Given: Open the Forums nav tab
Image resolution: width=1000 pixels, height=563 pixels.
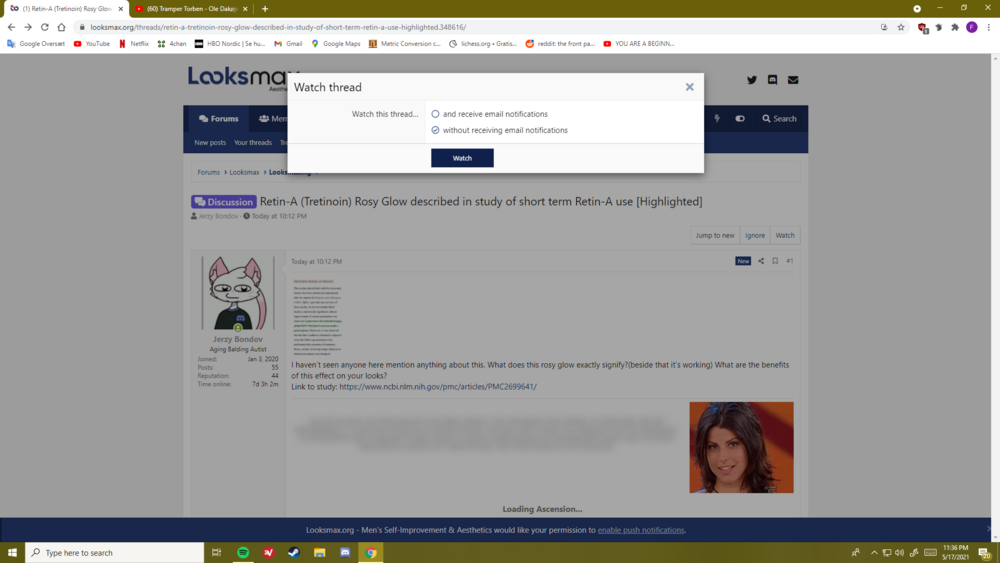Looking at the screenshot, I should pyautogui.click(x=219, y=119).
